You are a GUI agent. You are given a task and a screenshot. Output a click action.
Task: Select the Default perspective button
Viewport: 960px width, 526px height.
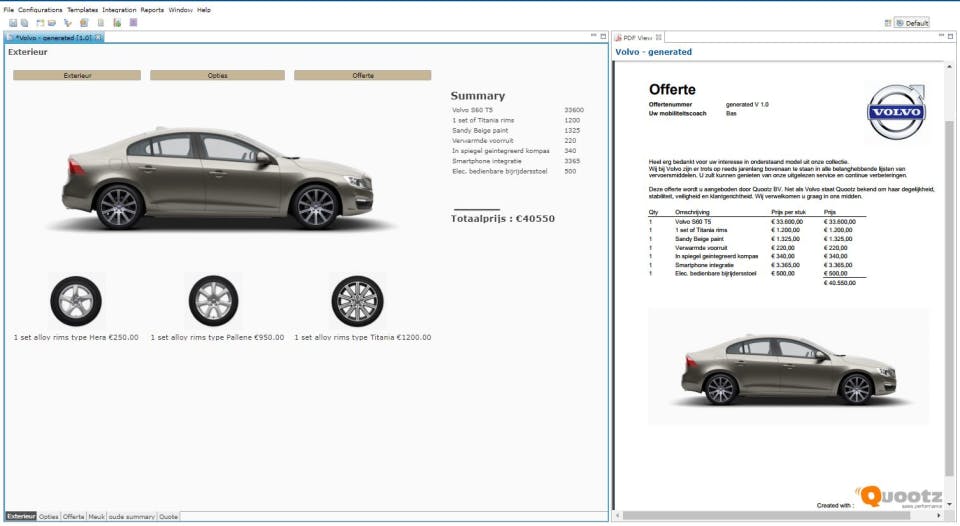pos(911,22)
